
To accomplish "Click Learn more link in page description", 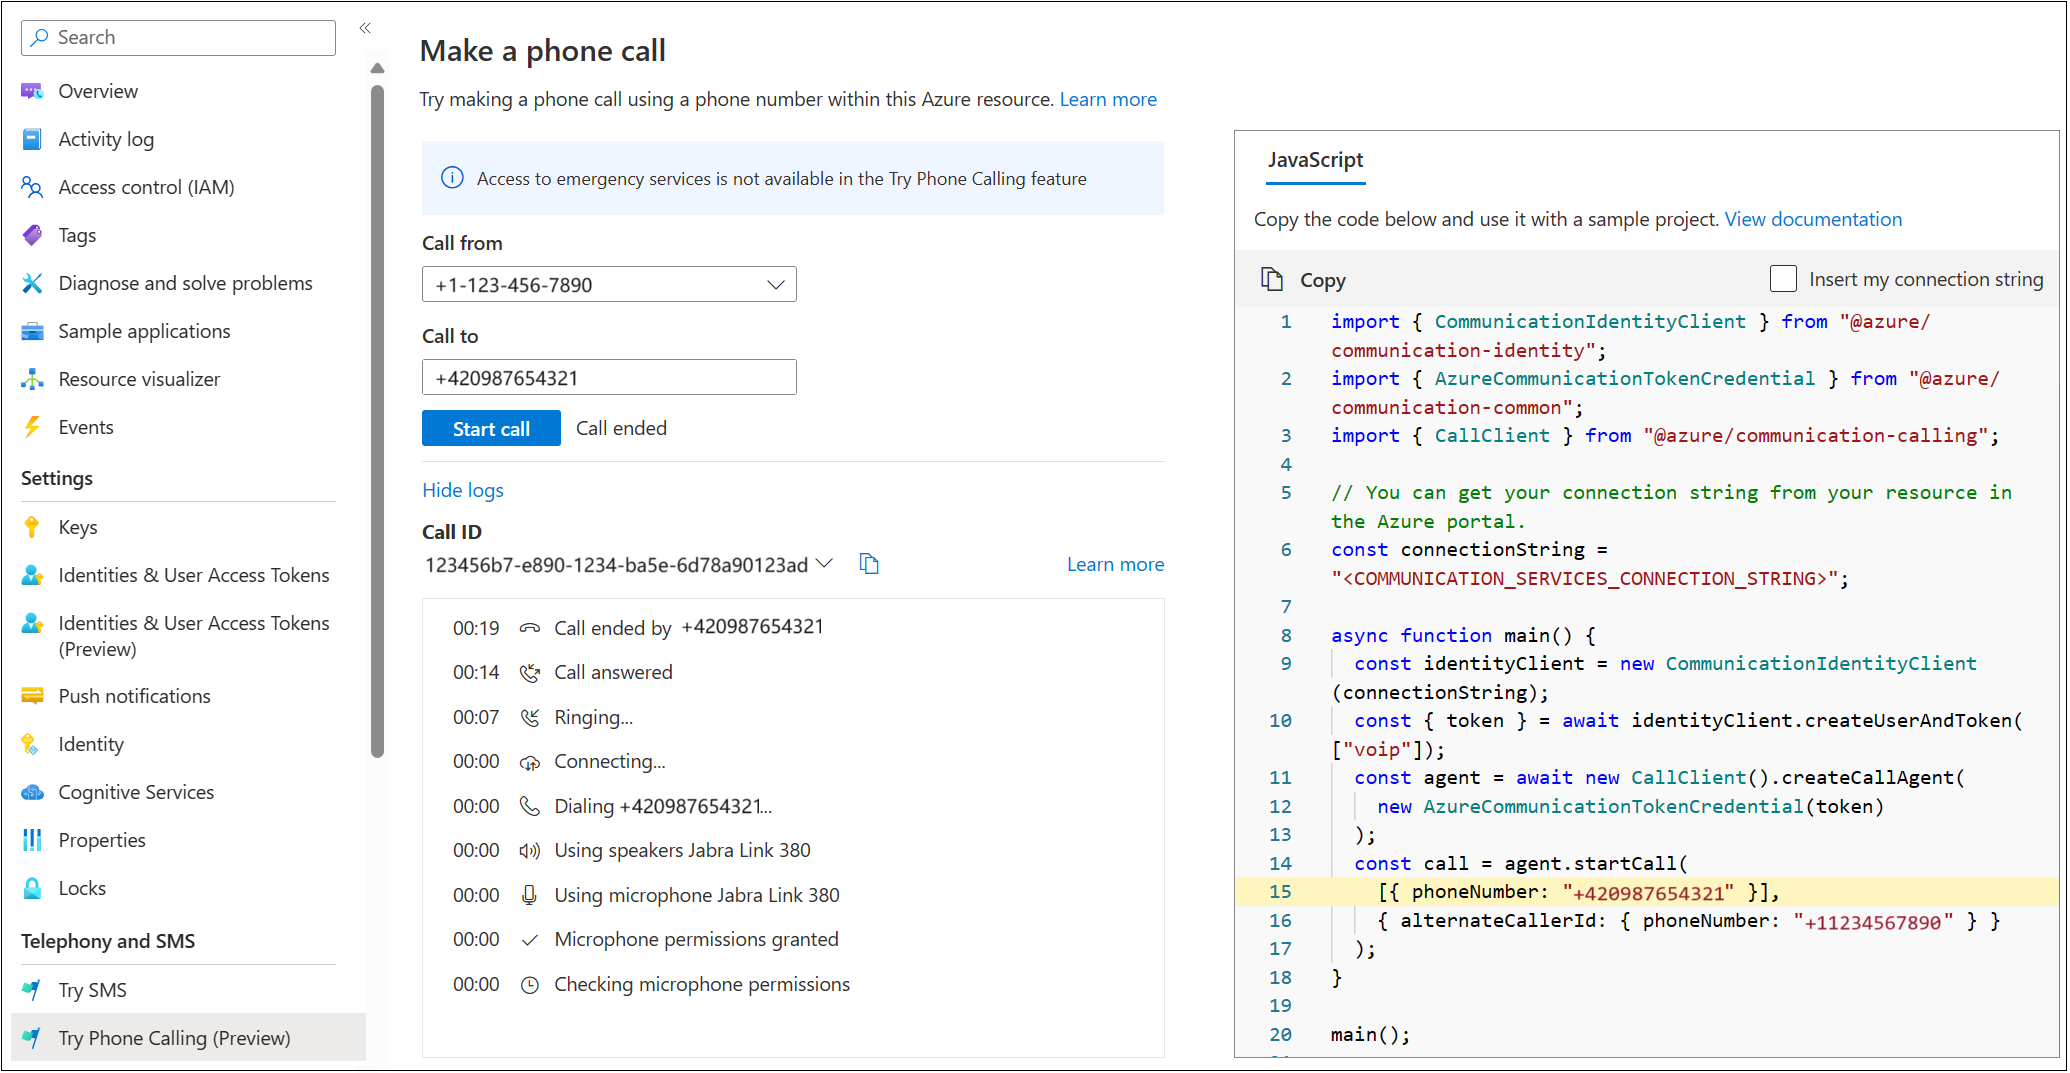I will 1108,99.
